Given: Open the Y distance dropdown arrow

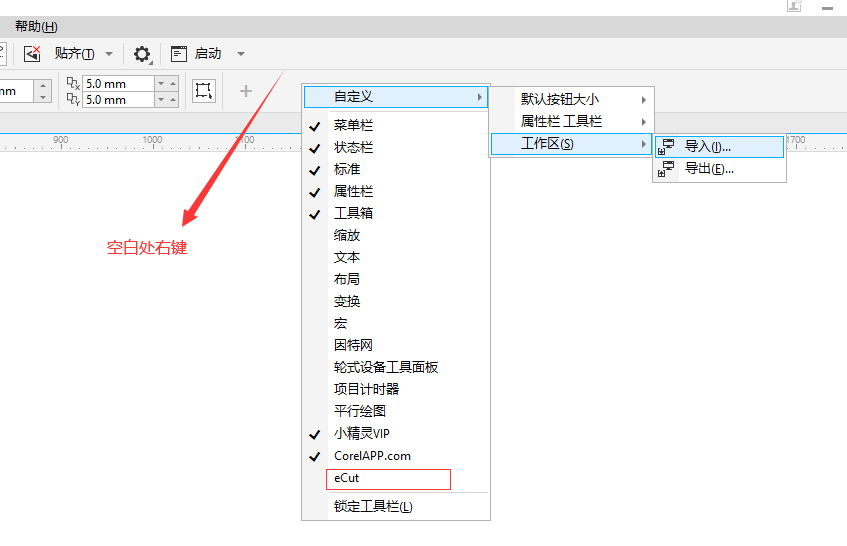Looking at the screenshot, I should click(161, 100).
